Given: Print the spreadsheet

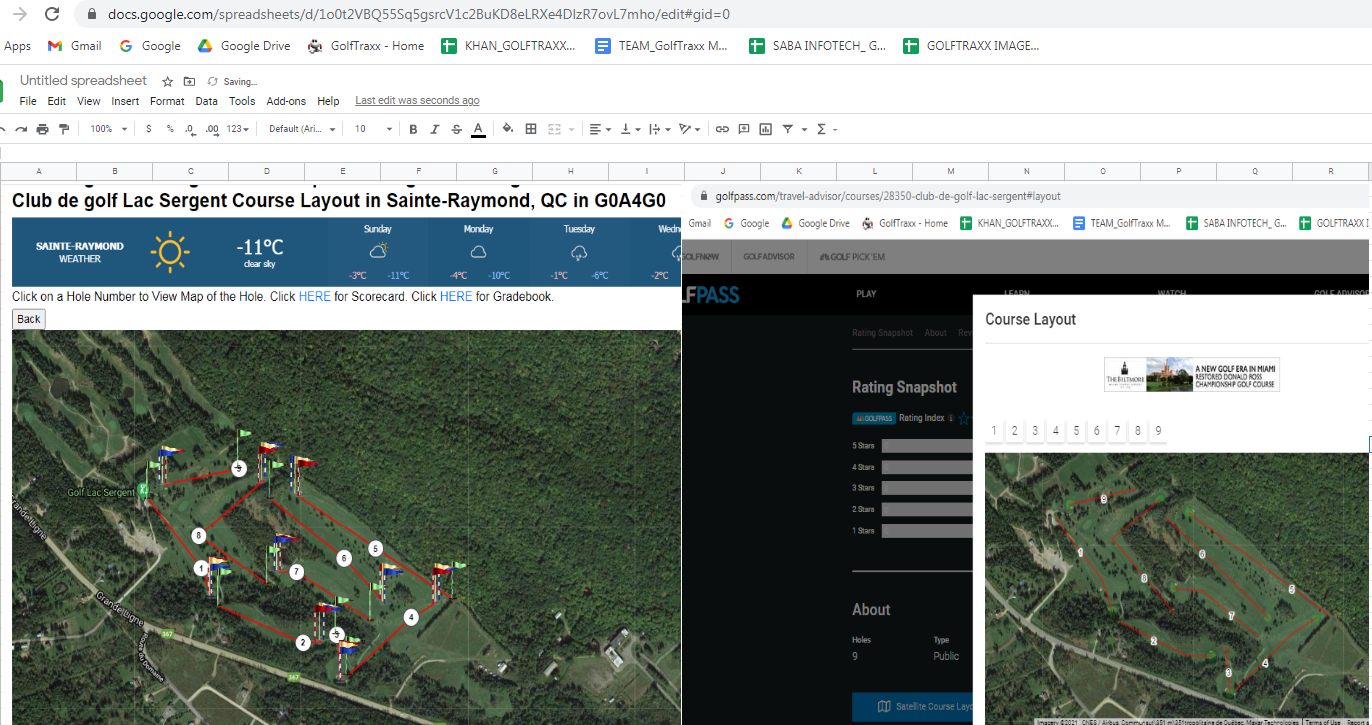Looking at the screenshot, I should pos(42,129).
